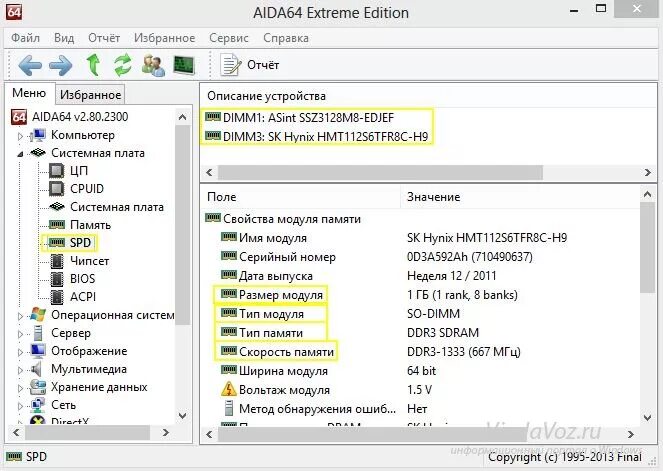
Task: Click the details pane vertical scrollbar thumb
Action: (647, 247)
